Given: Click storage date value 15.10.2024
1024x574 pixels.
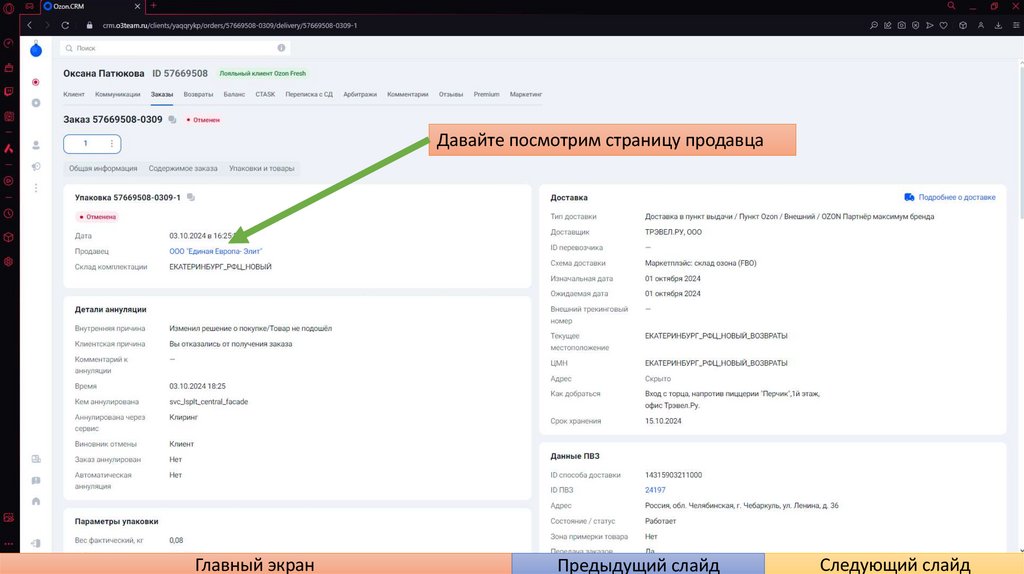Looking at the screenshot, I should point(663,421).
